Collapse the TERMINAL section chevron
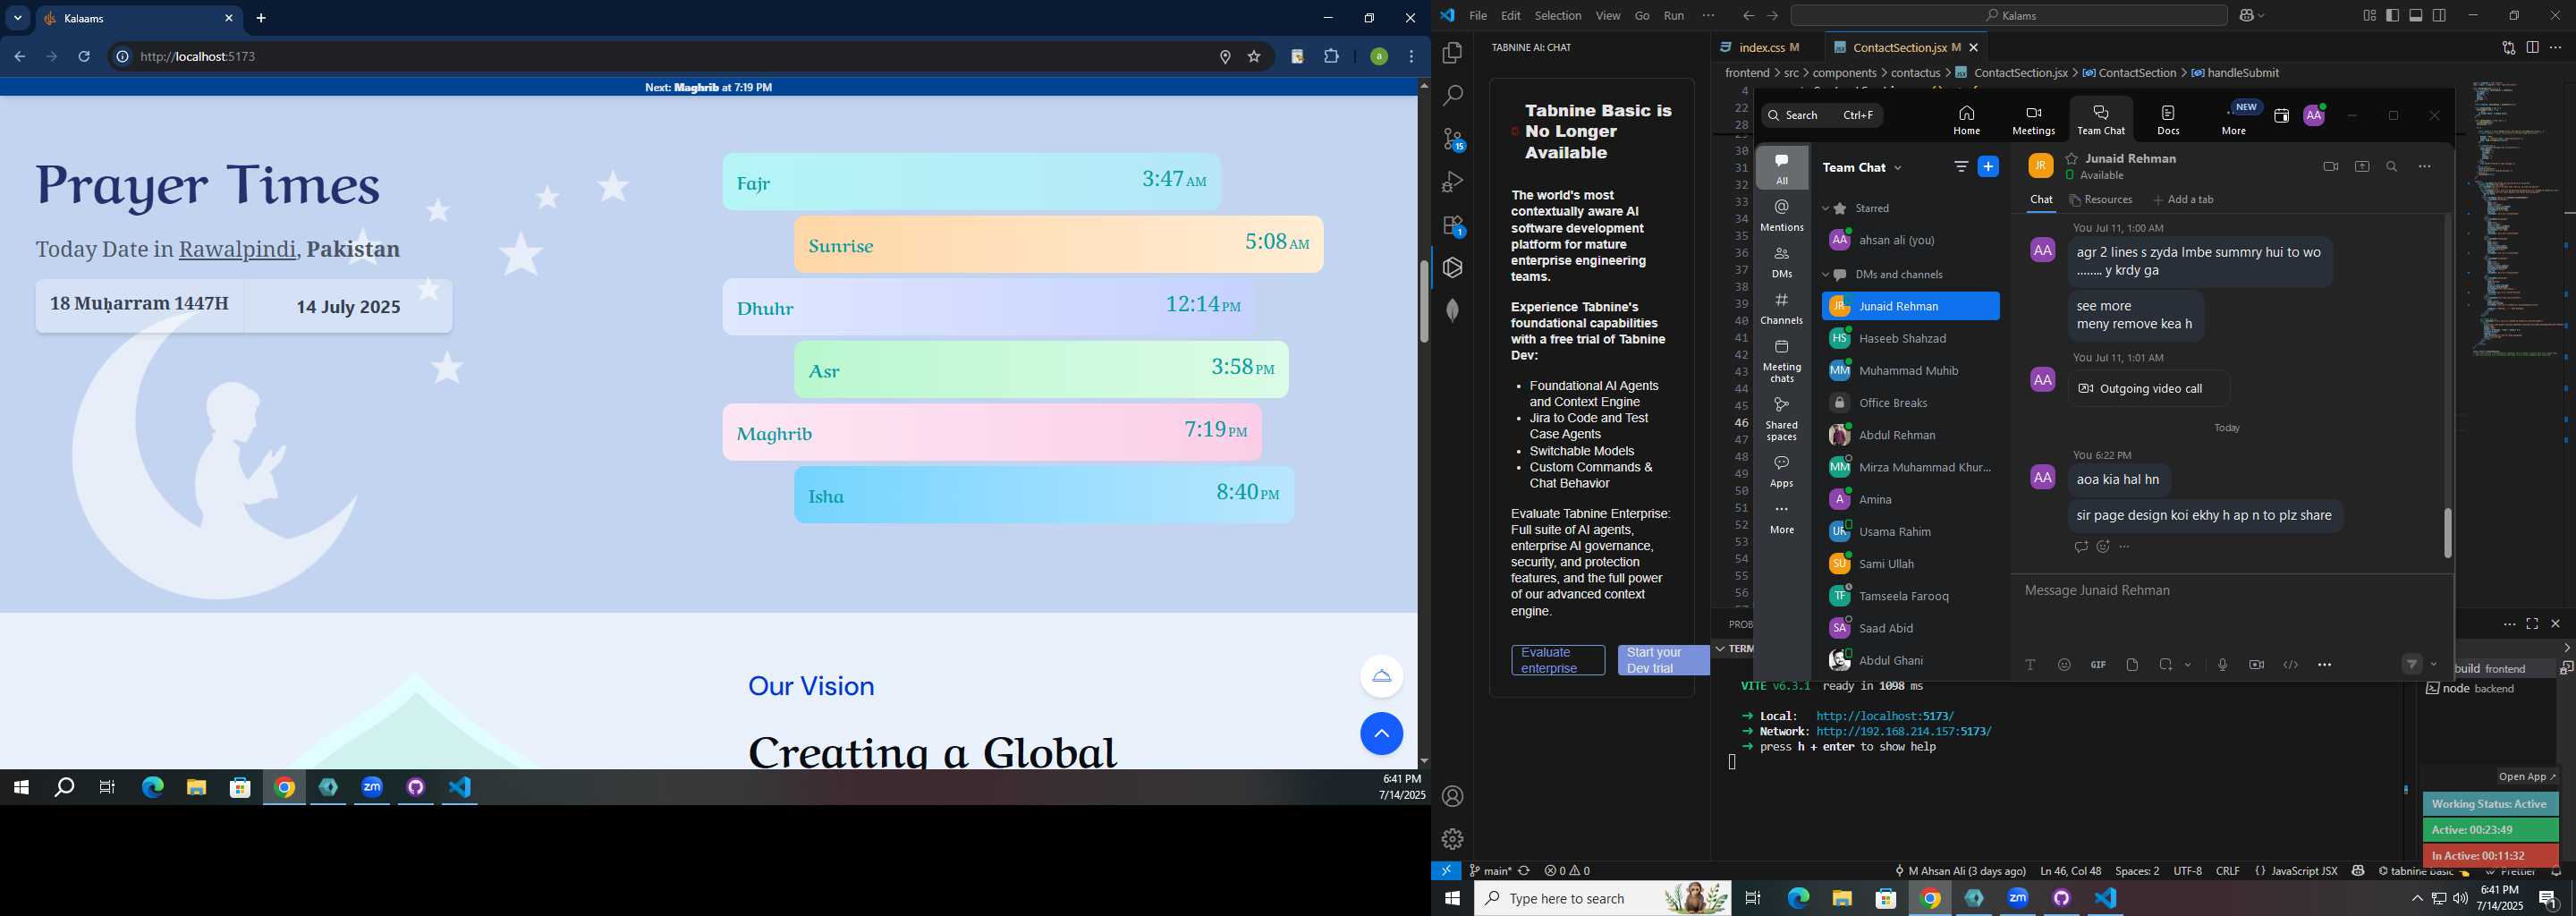Image resolution: width=2576 pixels, height=916 pixels. (1720, 649)
